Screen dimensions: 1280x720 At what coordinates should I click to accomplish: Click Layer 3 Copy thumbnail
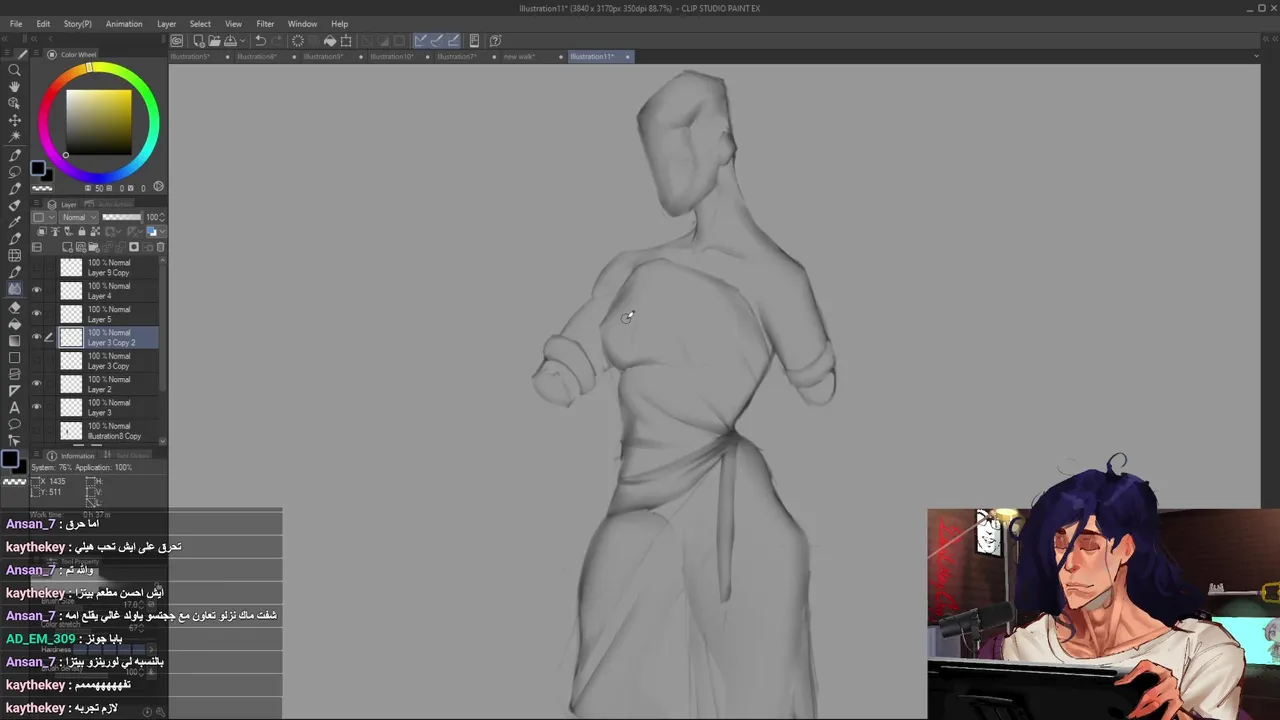pos(71,361)
